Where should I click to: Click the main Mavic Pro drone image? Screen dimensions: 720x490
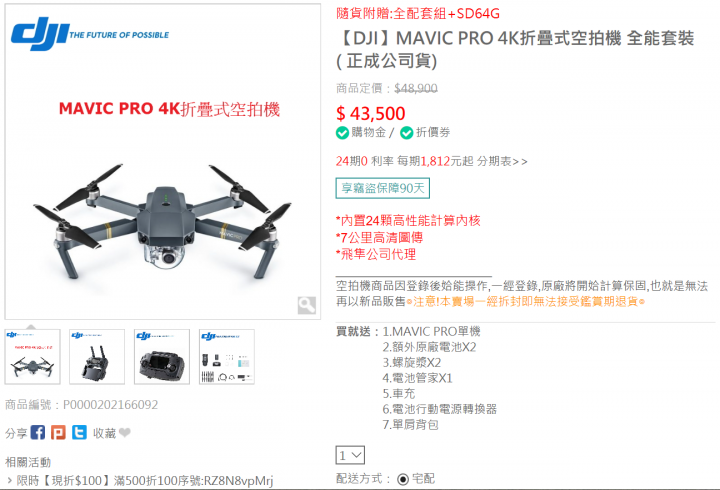pos(163,161)
